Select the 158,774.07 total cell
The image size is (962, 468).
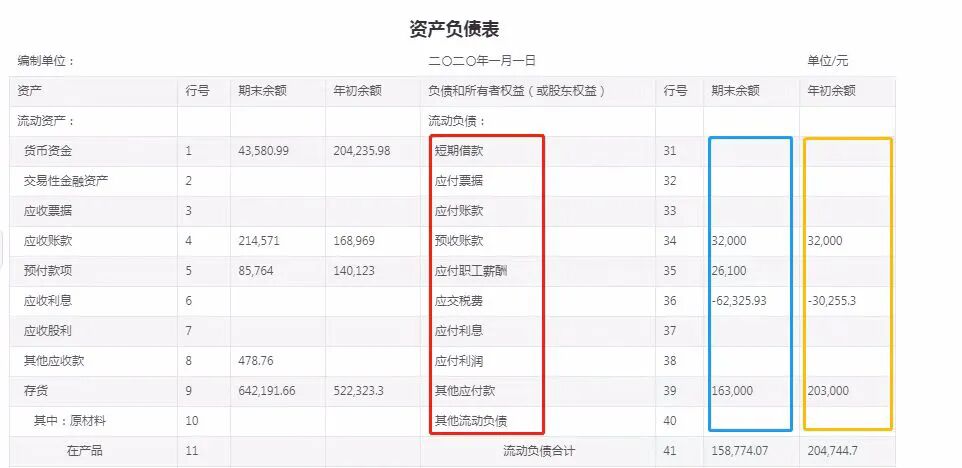740,451
